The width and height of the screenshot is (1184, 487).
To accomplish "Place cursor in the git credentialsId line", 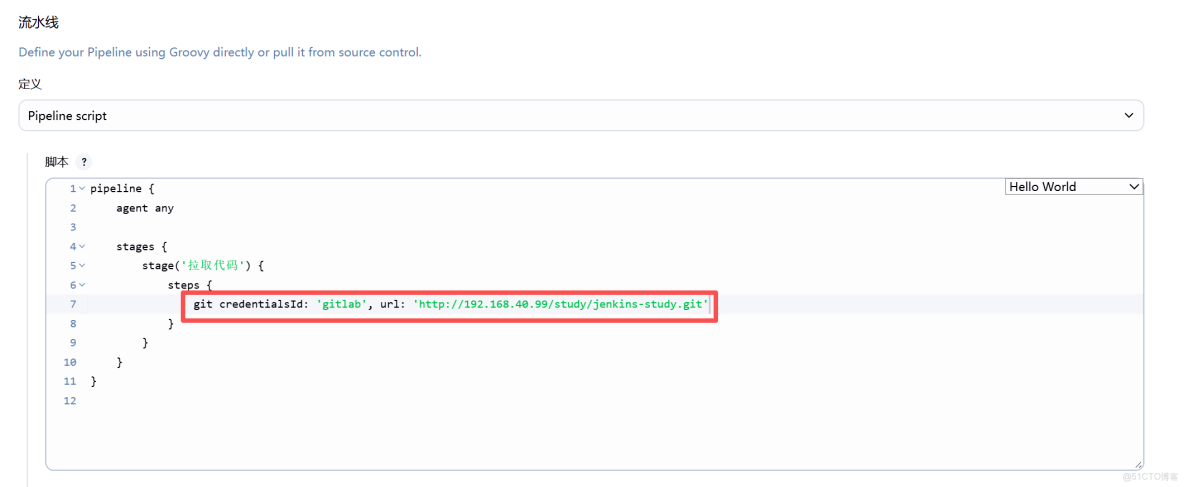I will (451, 304).
